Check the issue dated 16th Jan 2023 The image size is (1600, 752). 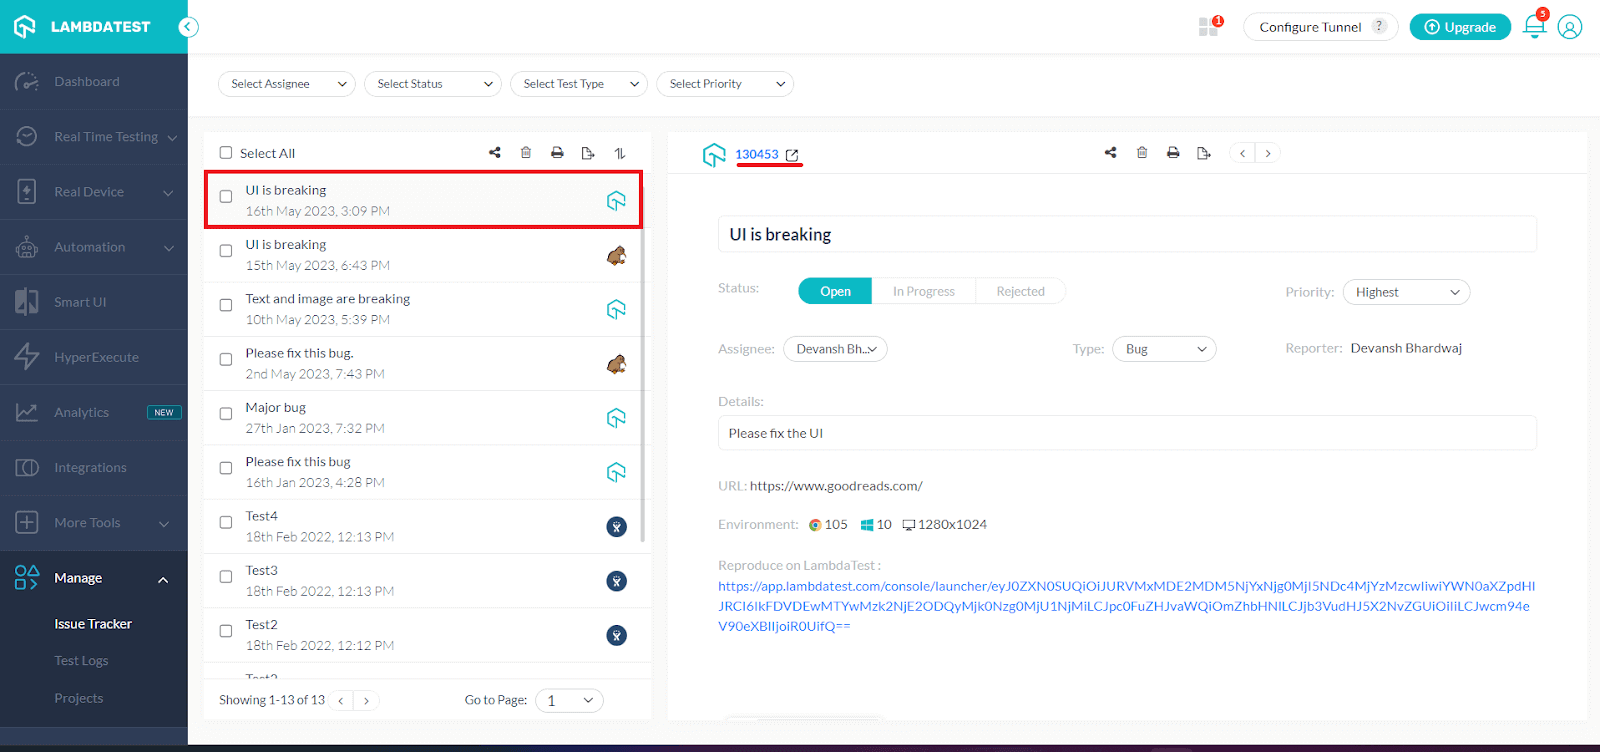pyautogui.click(x=226, y=468)
